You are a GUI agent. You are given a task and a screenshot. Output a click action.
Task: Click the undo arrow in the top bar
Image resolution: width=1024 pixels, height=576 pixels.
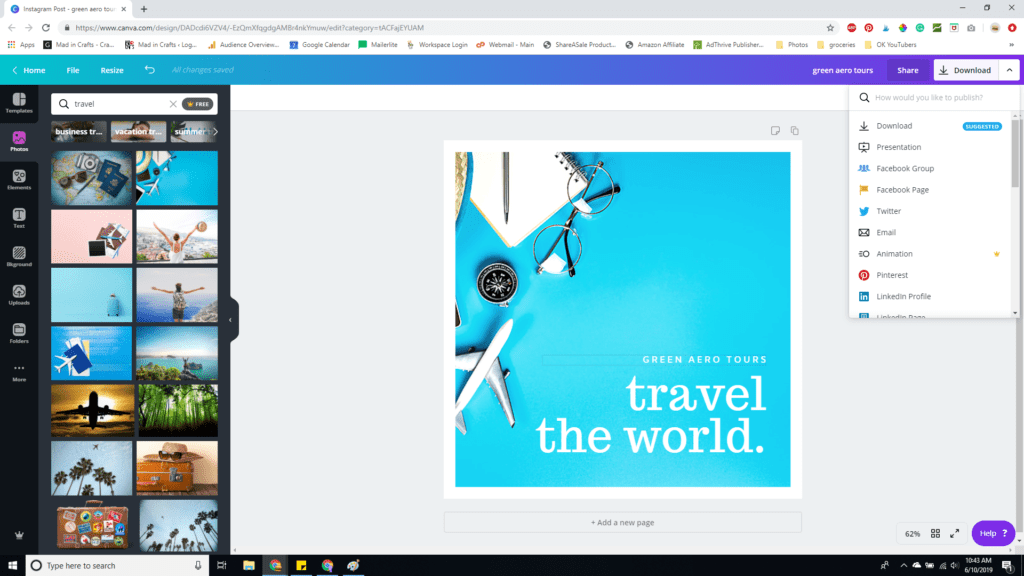point(150,69)
